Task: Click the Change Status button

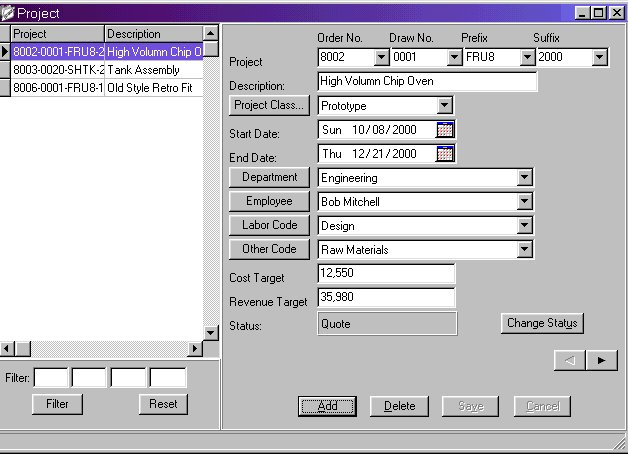Action: point(542,323)
